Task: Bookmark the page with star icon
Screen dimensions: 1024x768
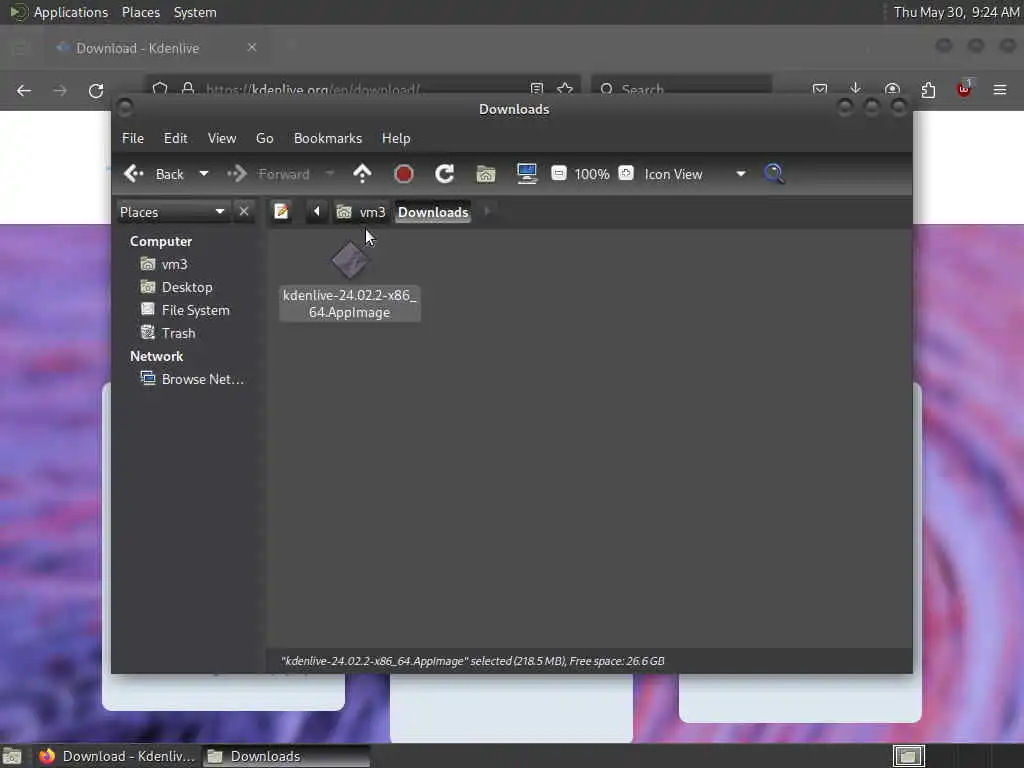Action: point(565,89)
